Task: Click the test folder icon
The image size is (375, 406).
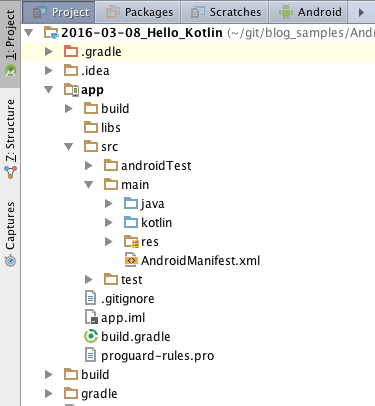Action: [111, 280]
